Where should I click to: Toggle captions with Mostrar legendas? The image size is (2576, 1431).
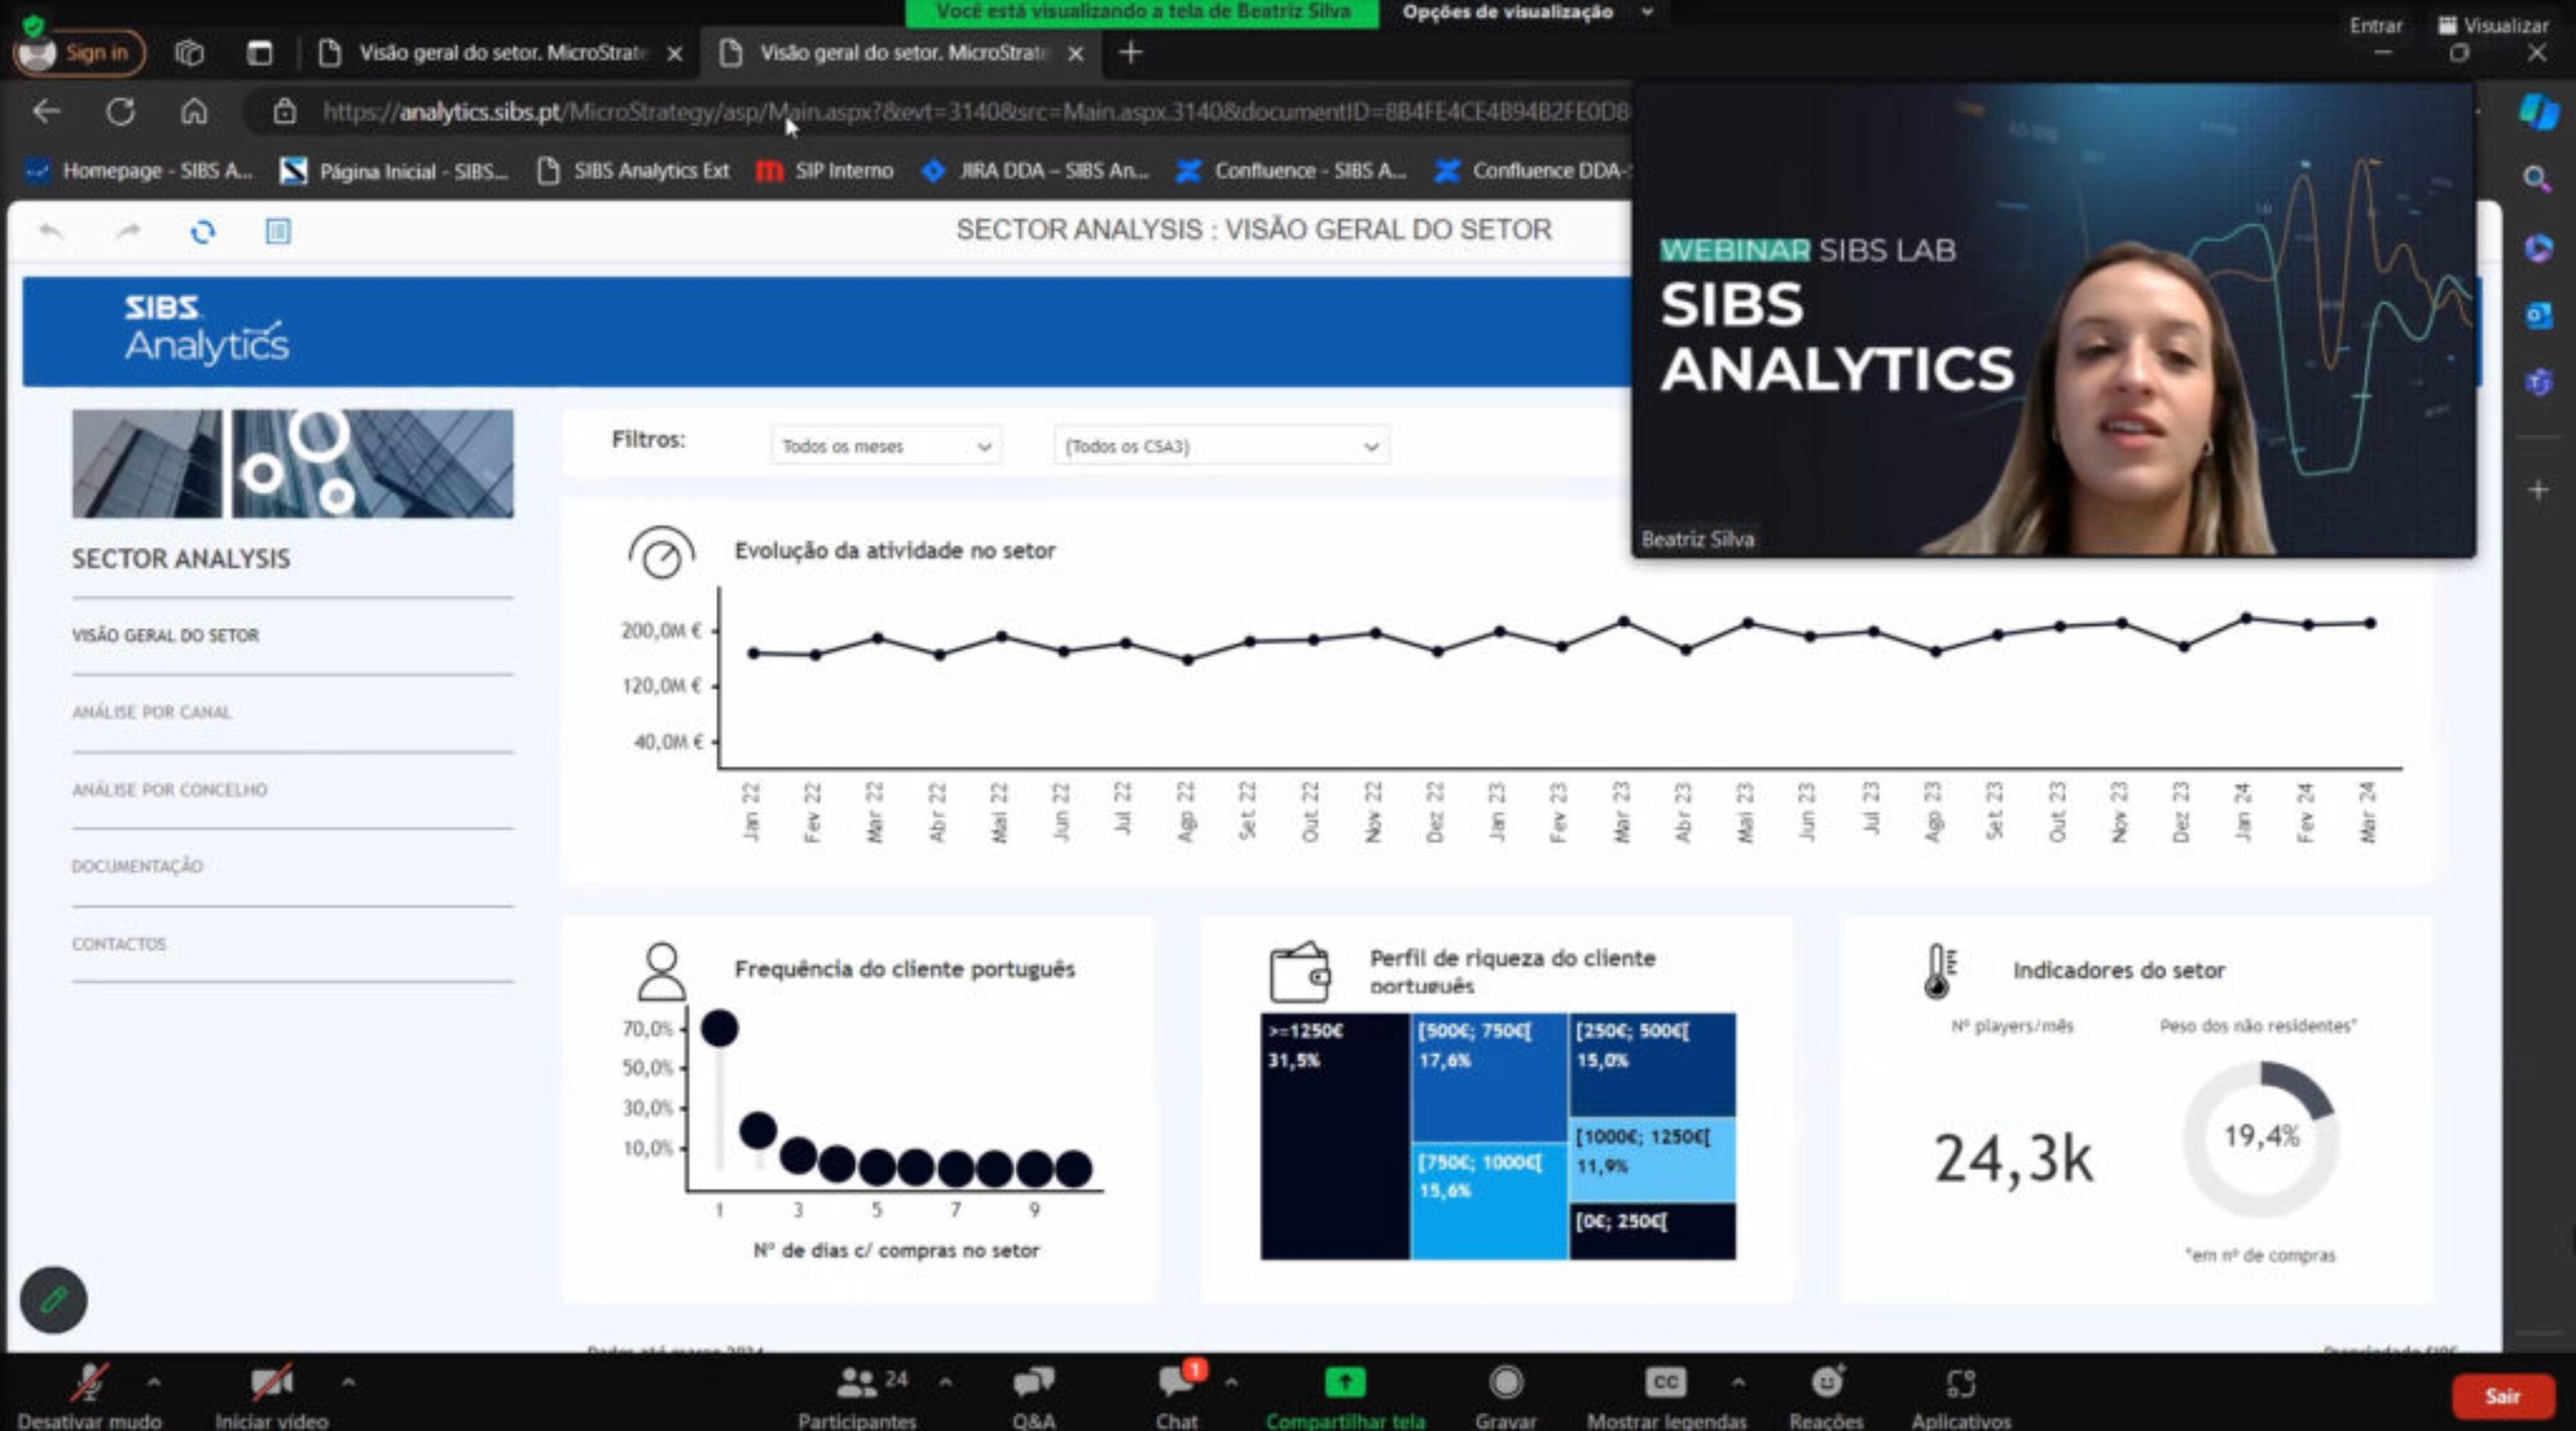1665,1383
